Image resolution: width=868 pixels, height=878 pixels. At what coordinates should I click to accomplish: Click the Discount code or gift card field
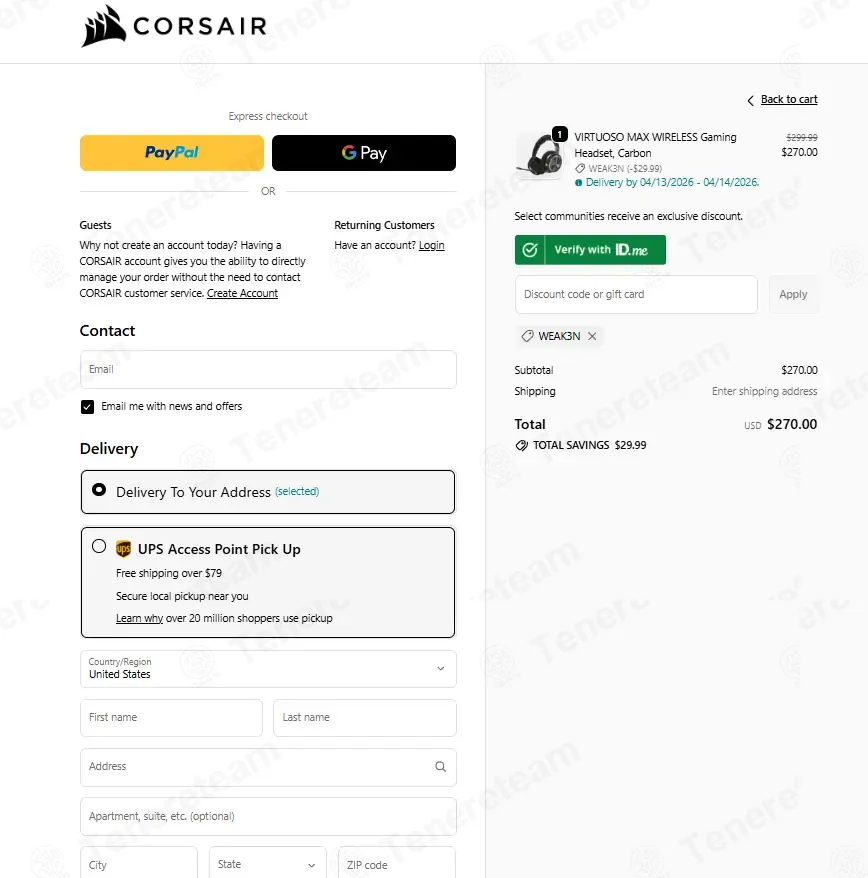(636, 295)
